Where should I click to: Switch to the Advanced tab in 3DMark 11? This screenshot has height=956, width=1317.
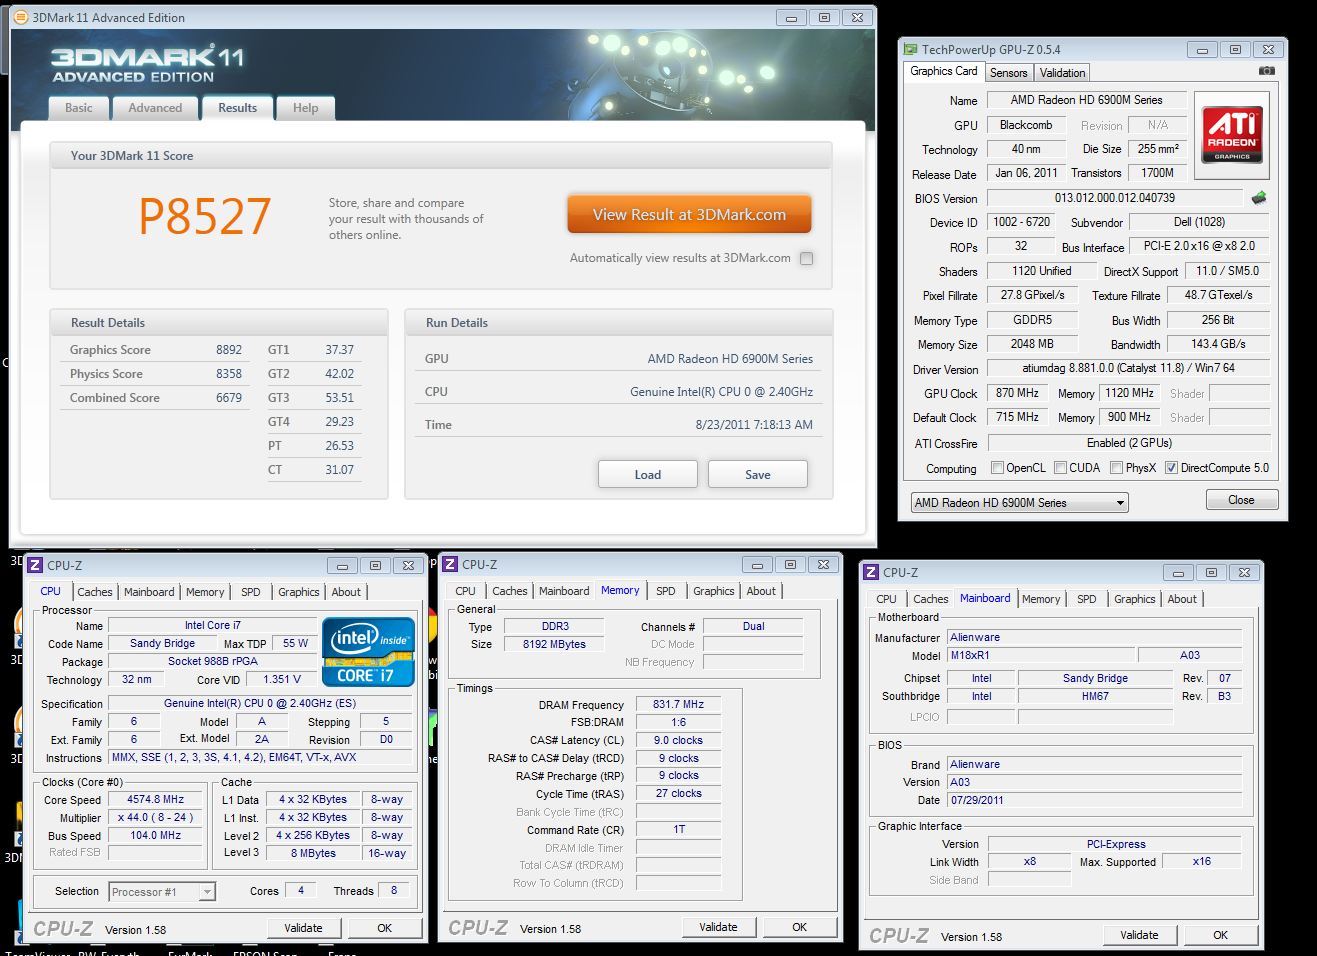coord(155,108)
